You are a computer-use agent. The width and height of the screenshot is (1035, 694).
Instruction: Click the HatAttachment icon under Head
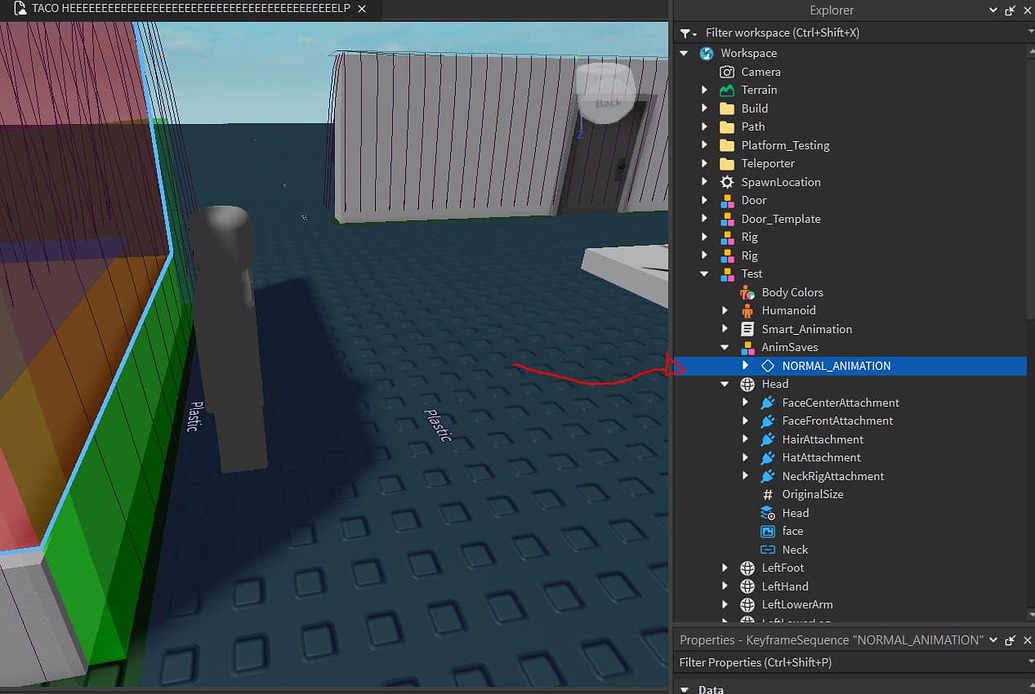766,457
